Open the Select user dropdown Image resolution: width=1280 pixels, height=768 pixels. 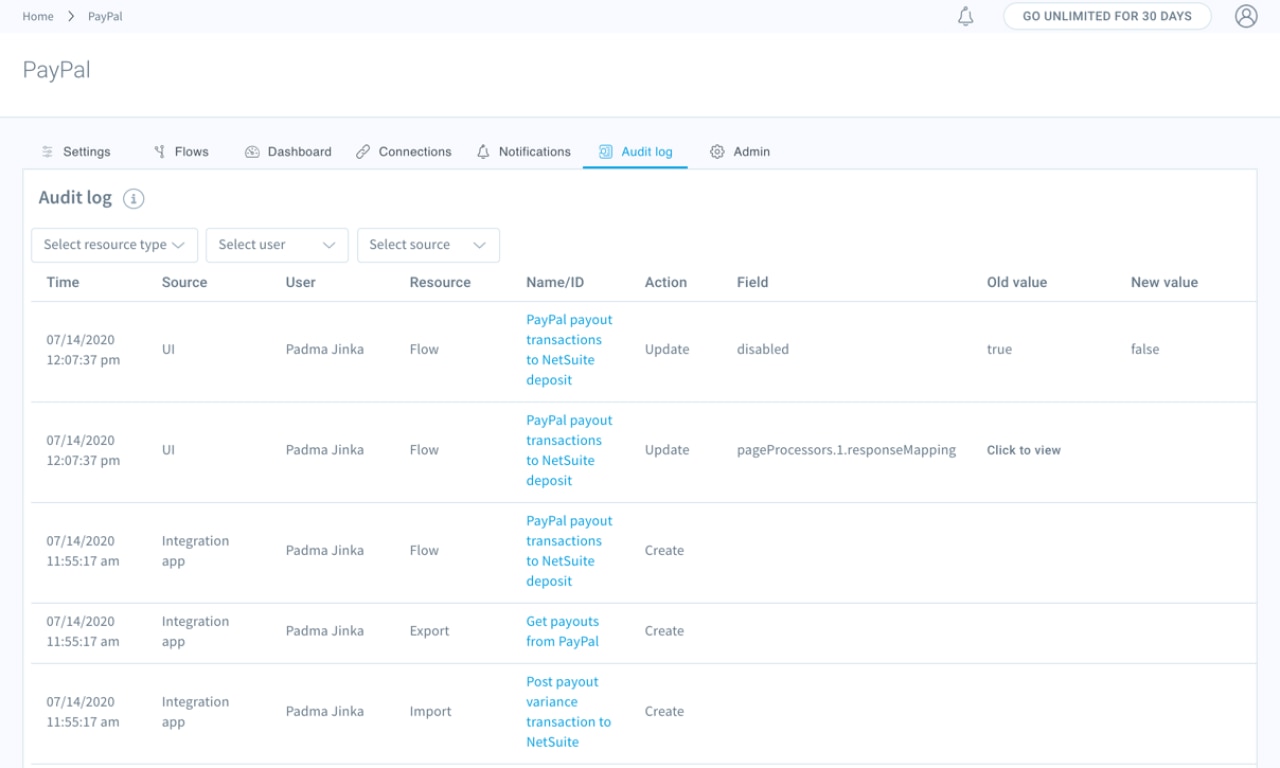pyautogui.click(x=276, y=245)
